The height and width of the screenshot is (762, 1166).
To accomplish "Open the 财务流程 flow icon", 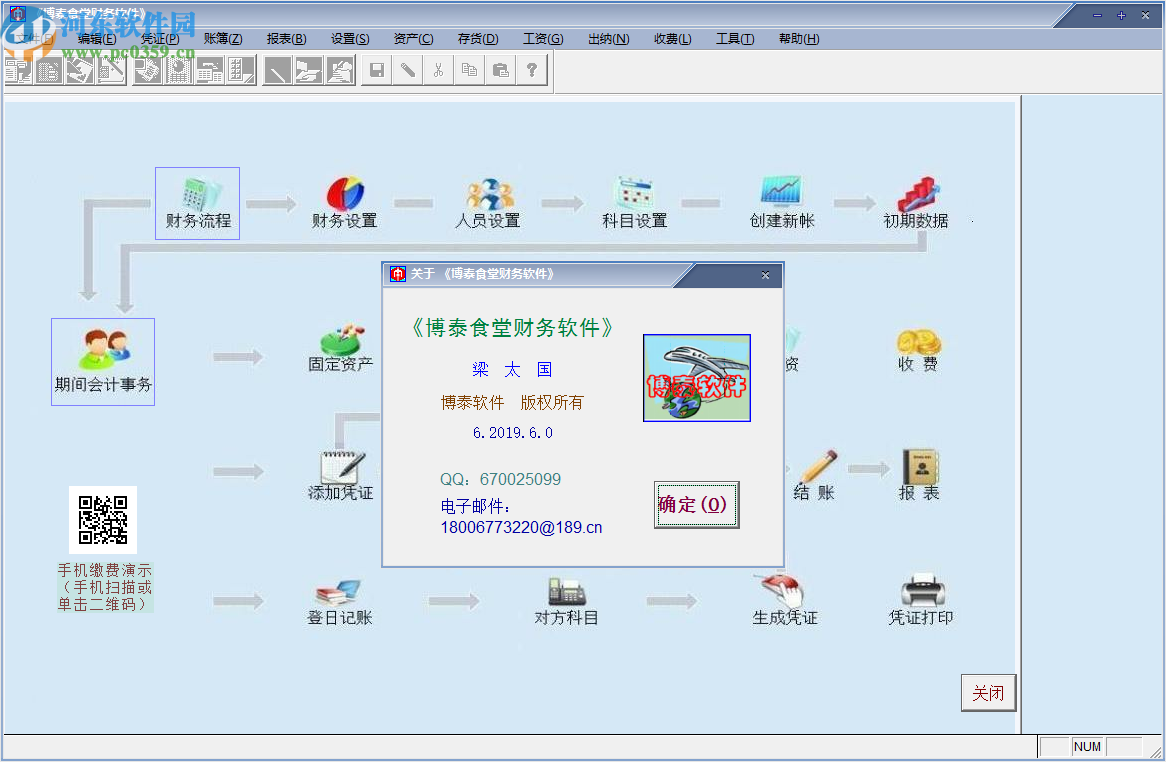I will (x=197, y=203).
